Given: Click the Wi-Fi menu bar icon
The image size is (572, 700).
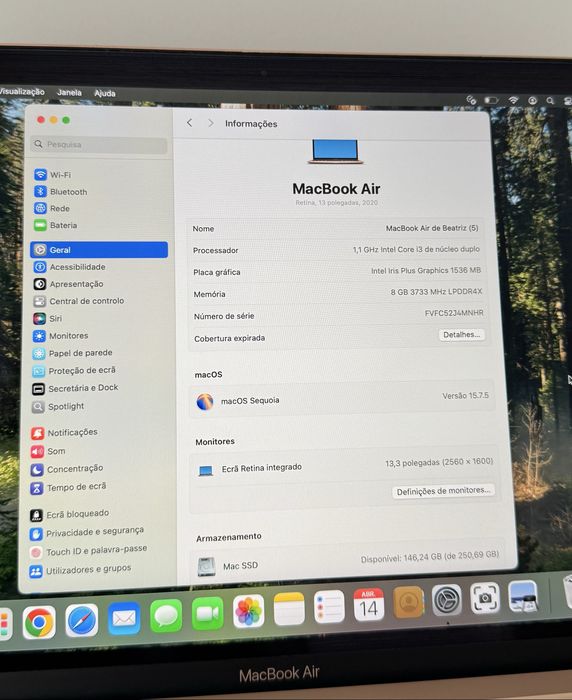Looking at the screenshot, I should pyautogui.click(x=513, y=100).
